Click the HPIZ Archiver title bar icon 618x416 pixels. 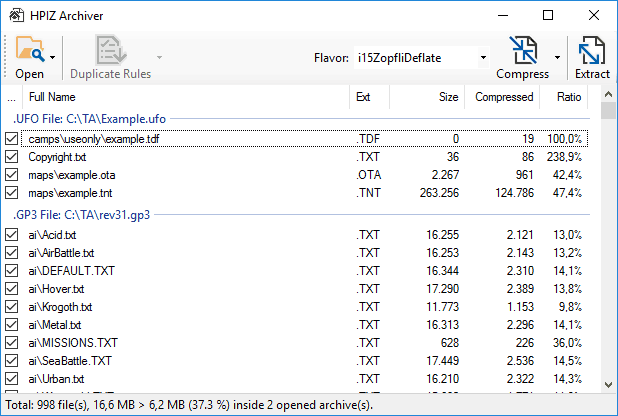(x=17, y=15)
